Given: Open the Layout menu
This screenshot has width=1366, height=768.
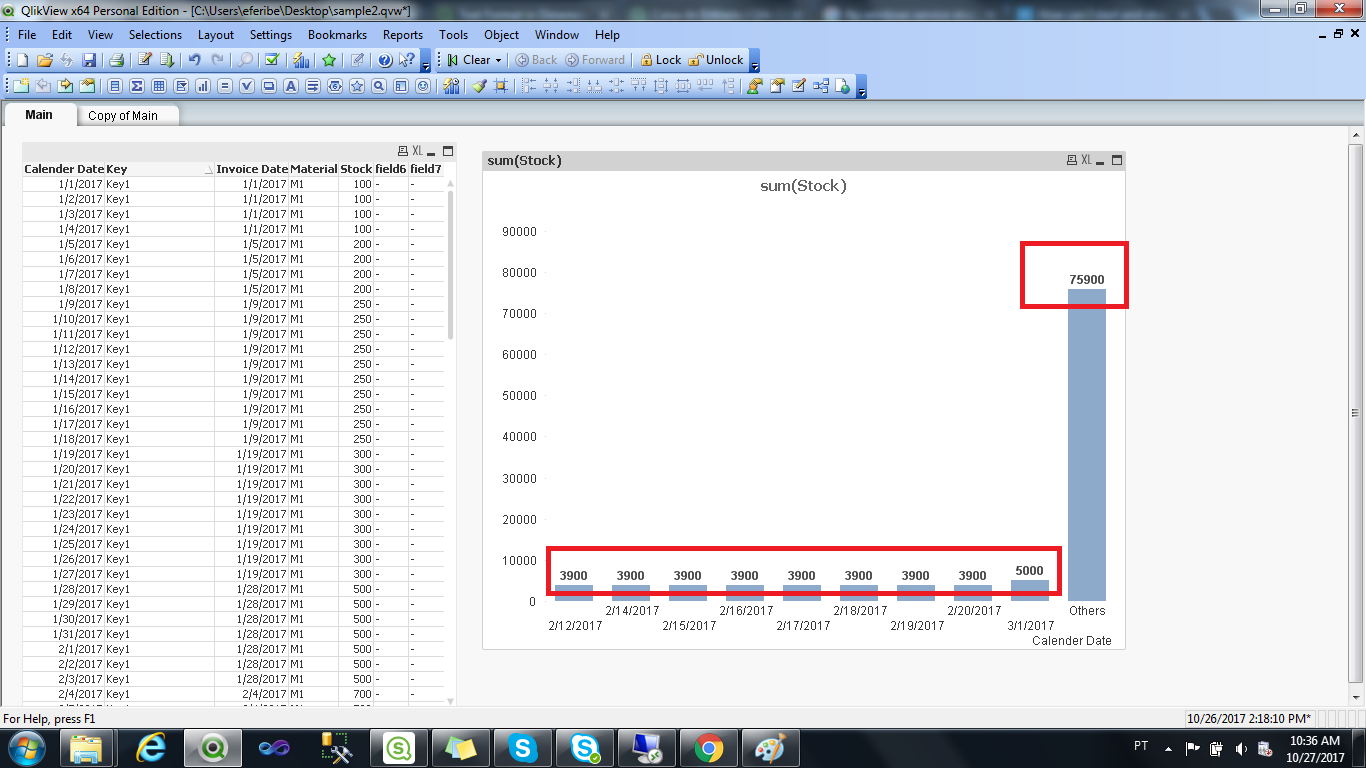Looking at the screenshot, I should (x=216, y=34).
